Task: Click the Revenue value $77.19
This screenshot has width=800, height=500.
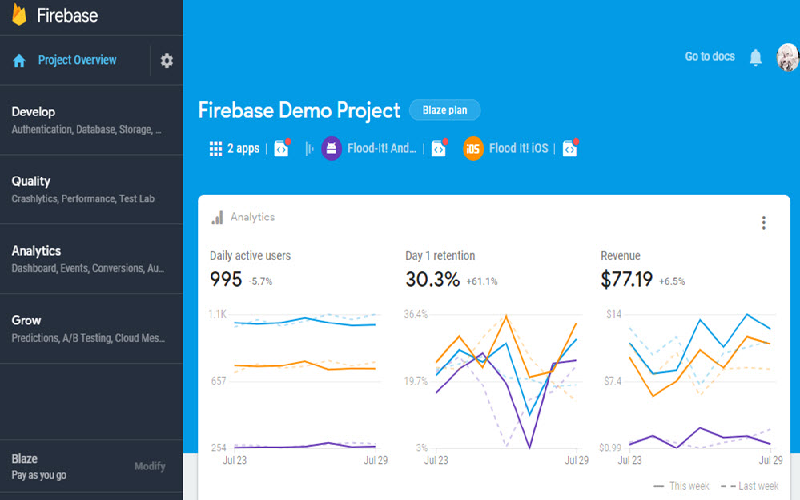Action: click(x=626, y=279)
